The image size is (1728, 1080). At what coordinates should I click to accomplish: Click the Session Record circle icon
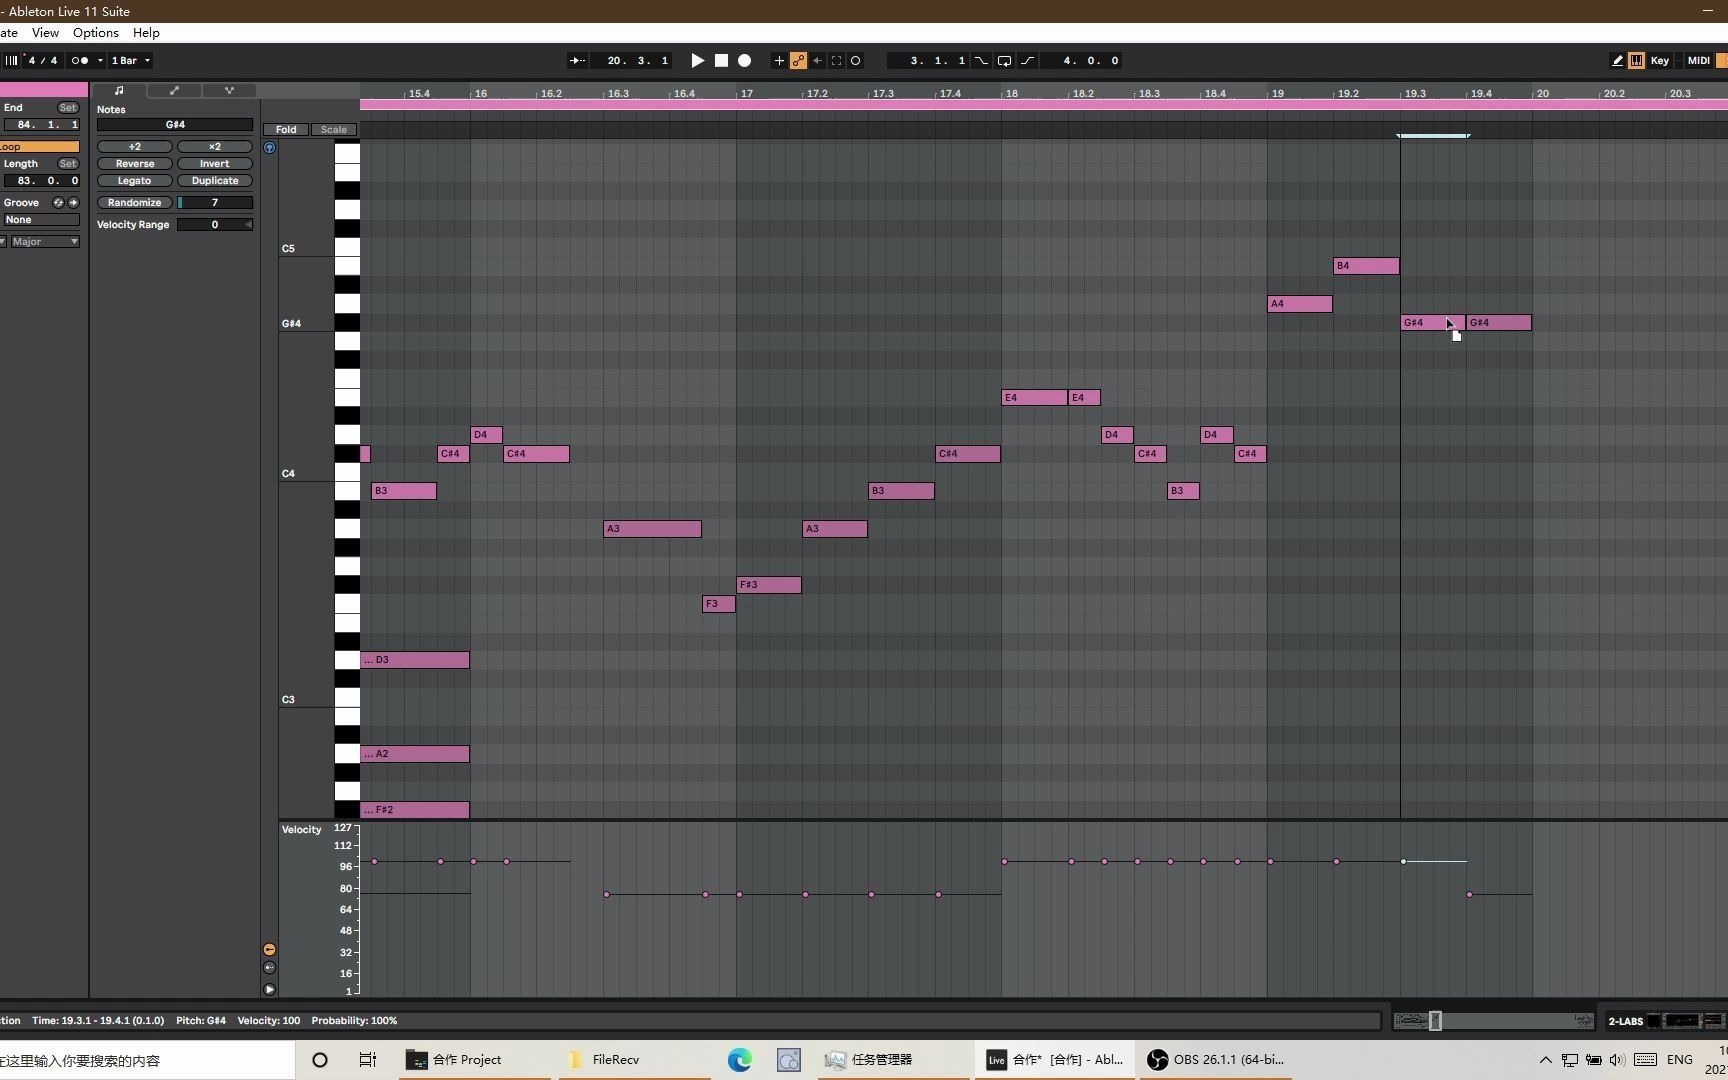[x=855, y=61]
